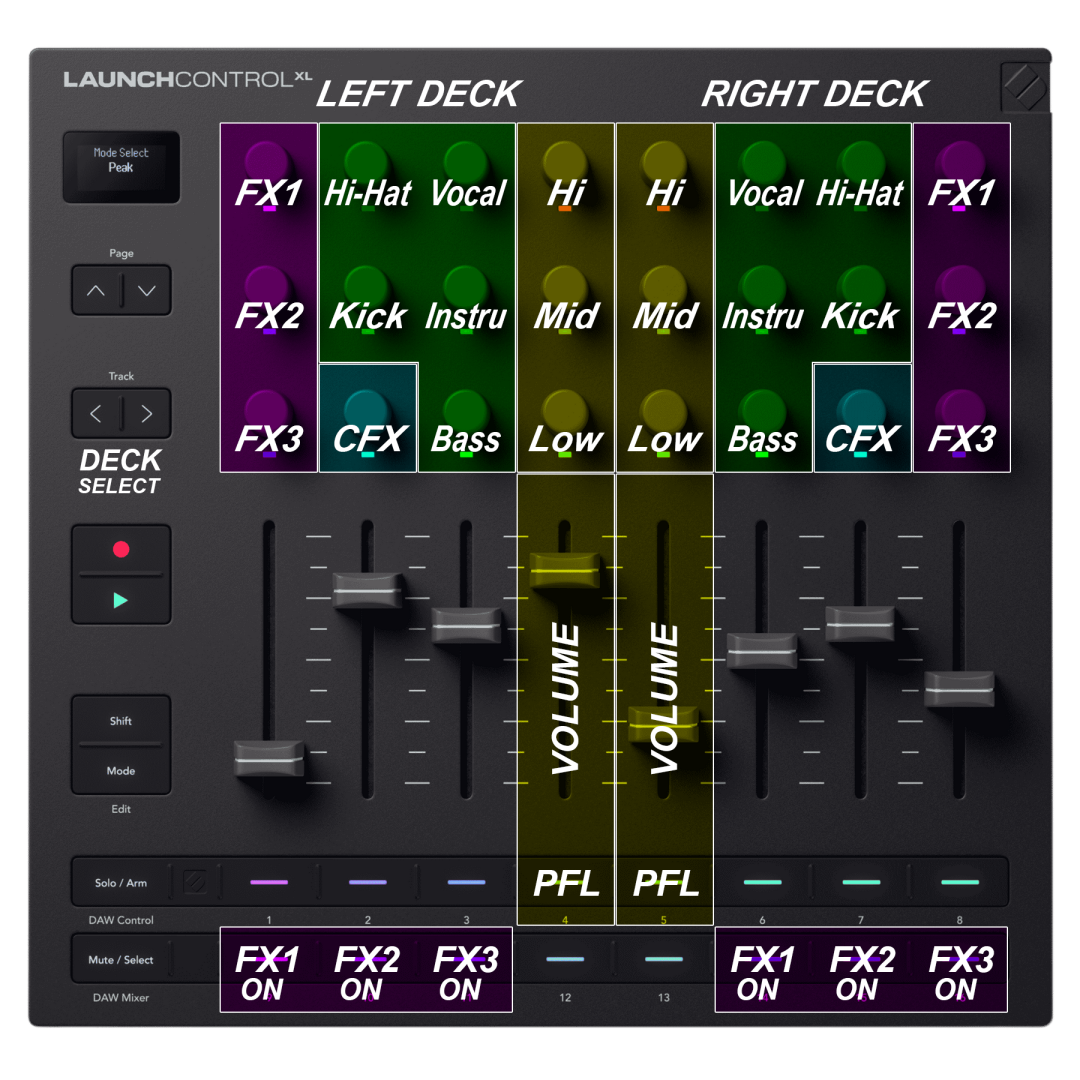Toggle left deck FX1 ON button
Screen dimensions: 1080x1080
pos(268,961)
